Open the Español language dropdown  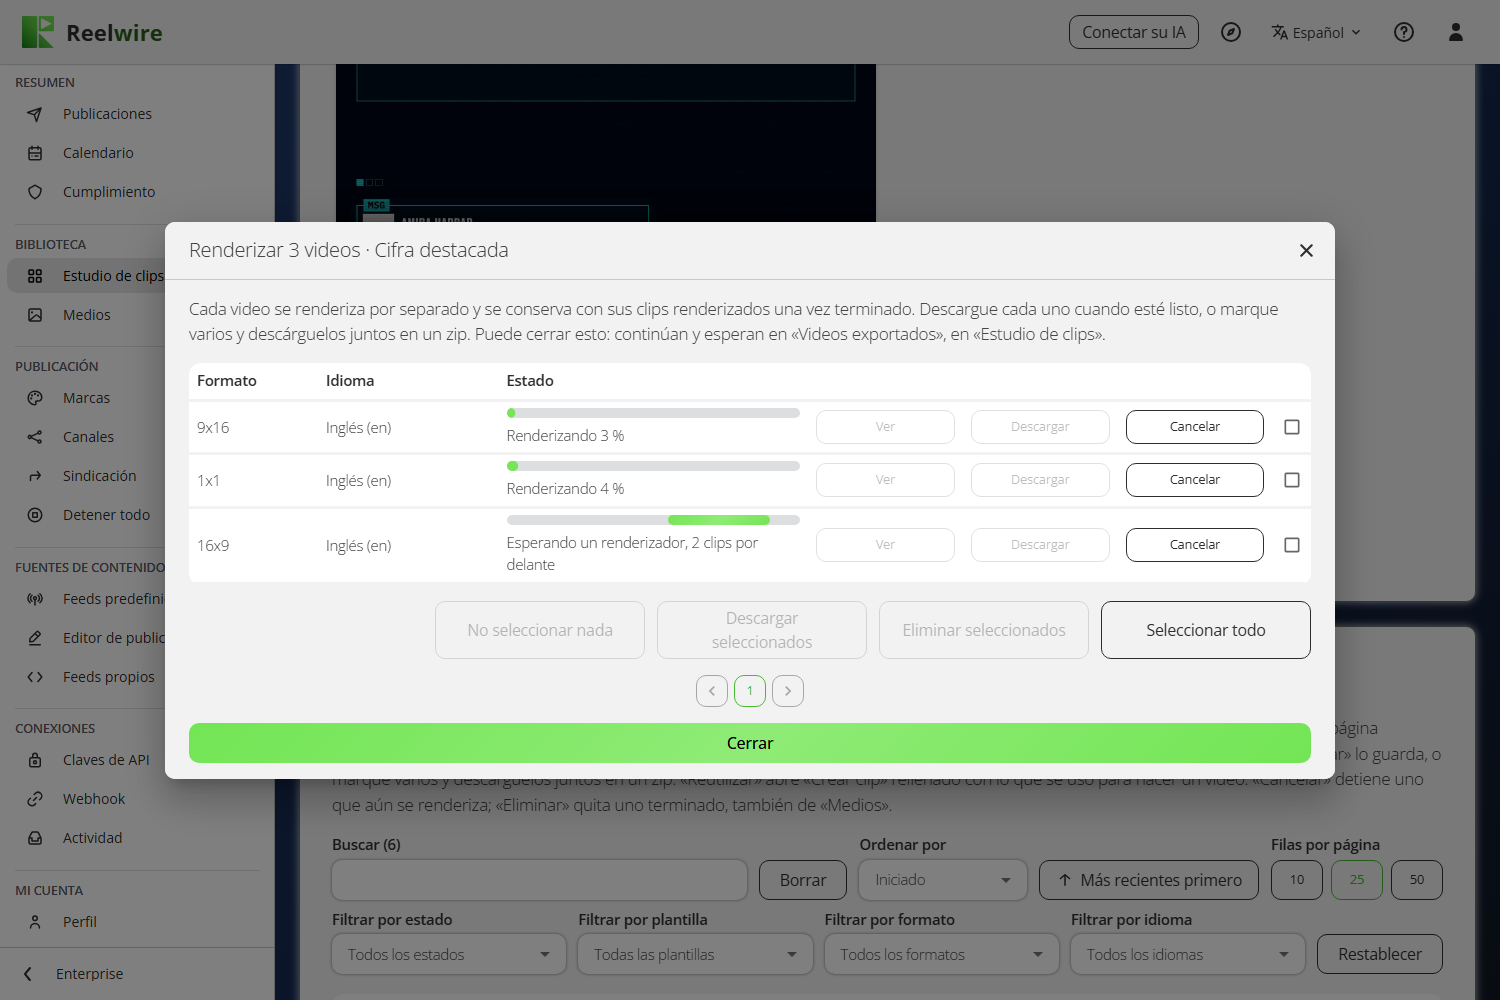click(x=1316, y=32)
